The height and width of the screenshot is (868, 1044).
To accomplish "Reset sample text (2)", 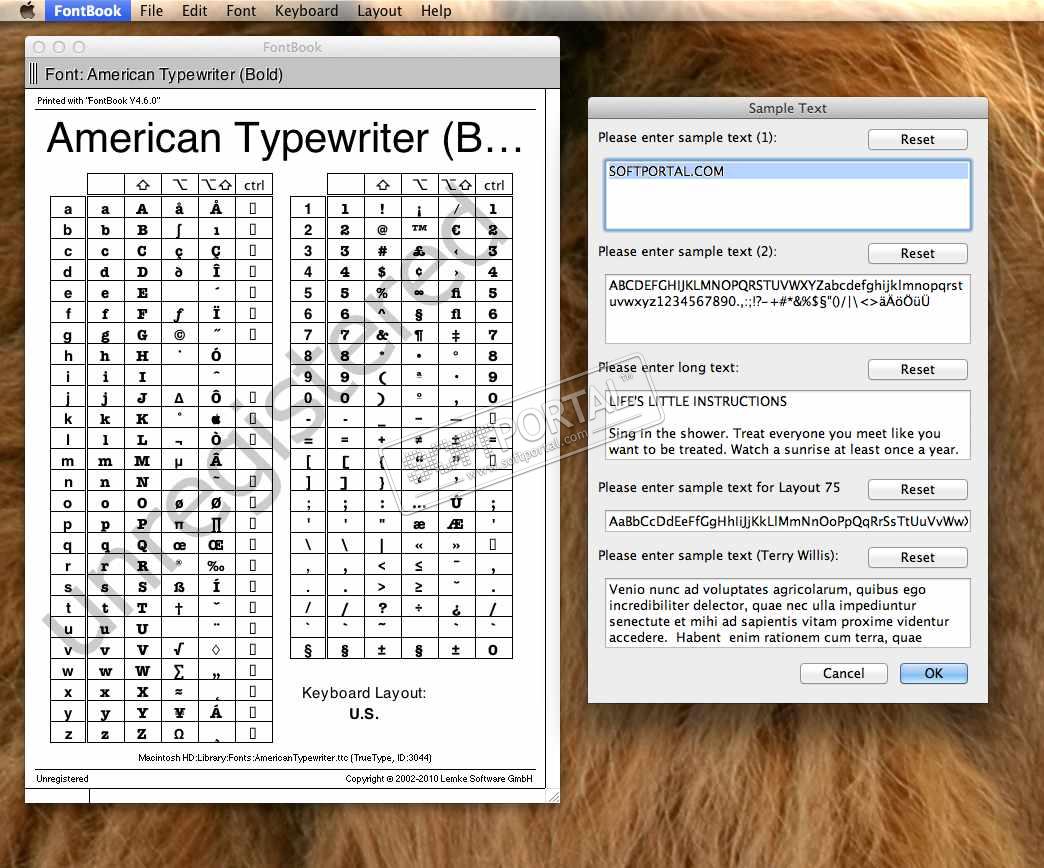I will click(917, 253).
